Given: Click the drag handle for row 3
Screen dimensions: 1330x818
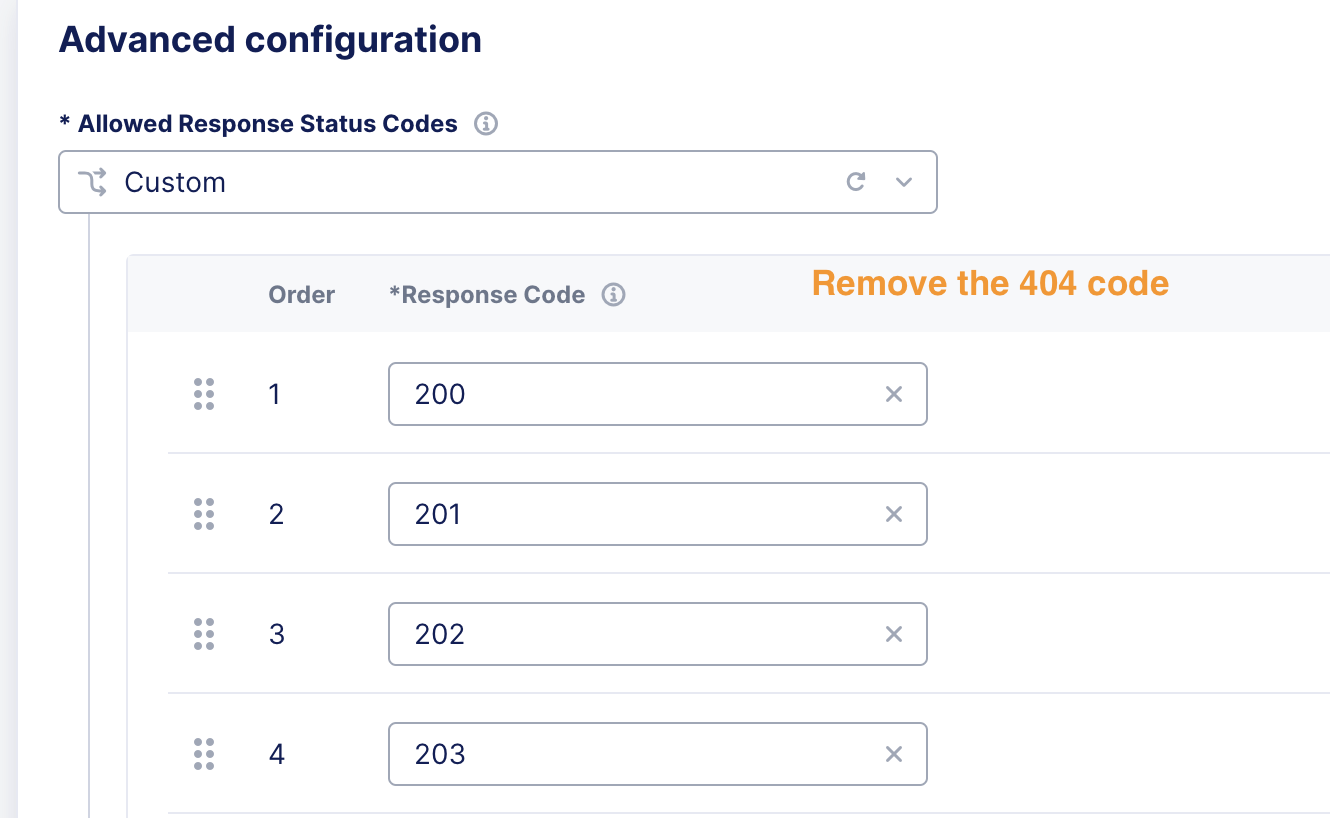Looking at the screenshot, I should point(205,634).
